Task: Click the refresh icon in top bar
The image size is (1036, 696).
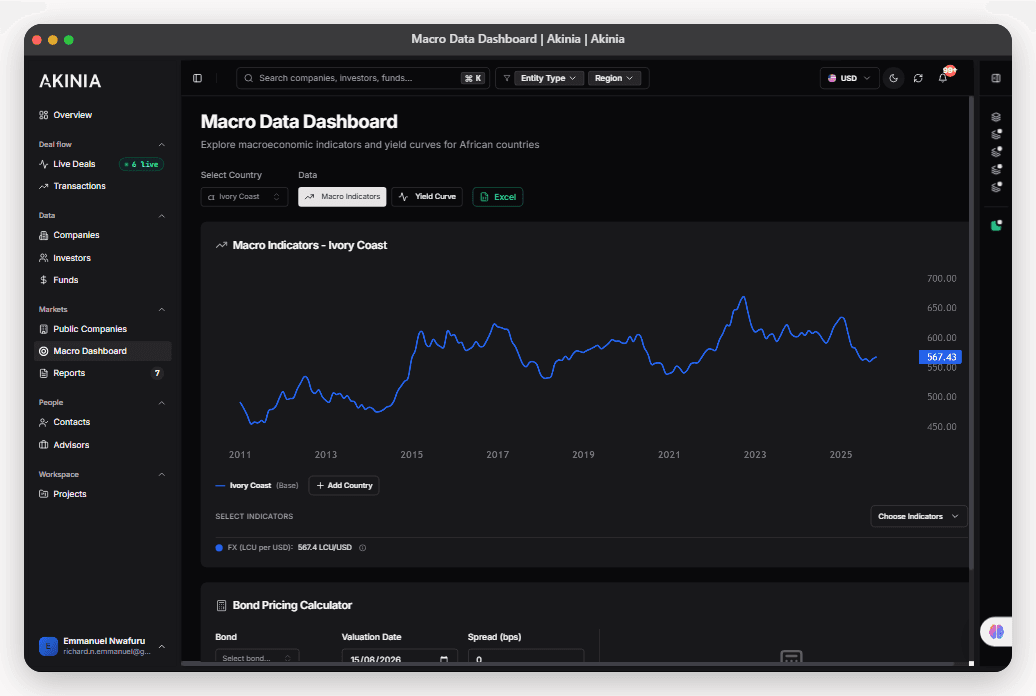Action: click(918, 78)
